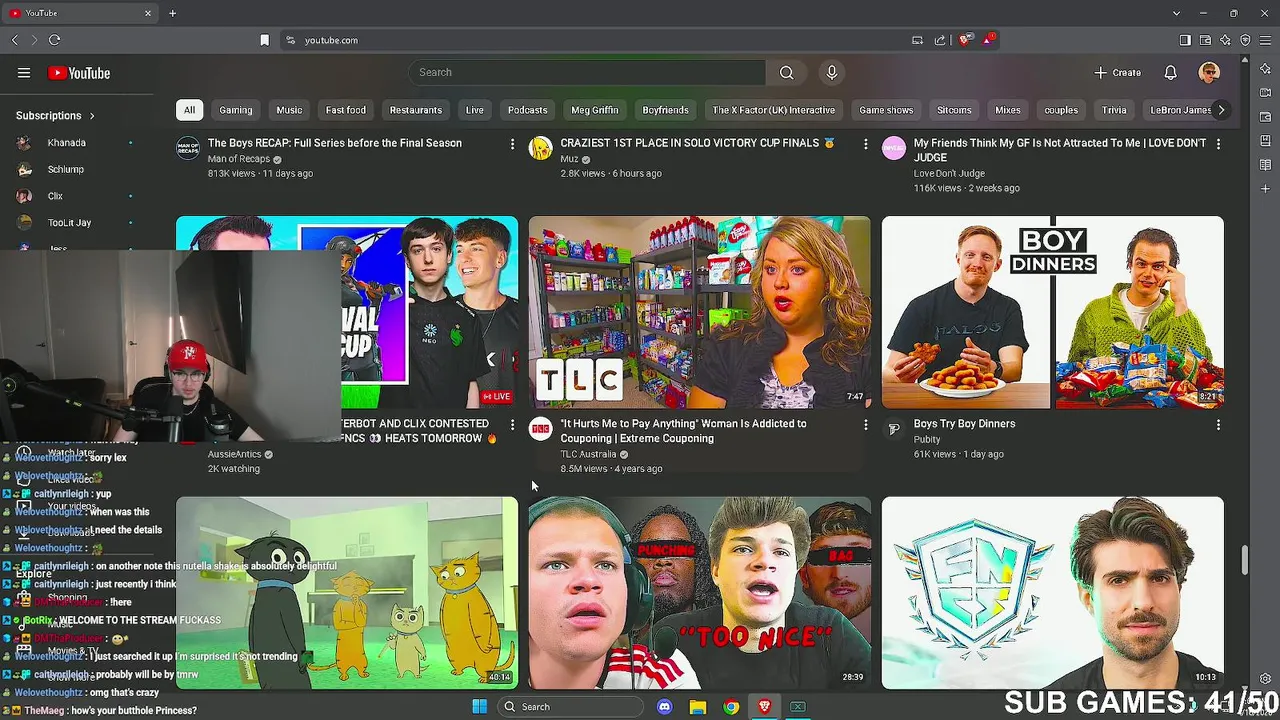This screenshot has height=720, width=1280.
Task: Open options for The Boys RECAP video
Action: click(x=512, y=144)
